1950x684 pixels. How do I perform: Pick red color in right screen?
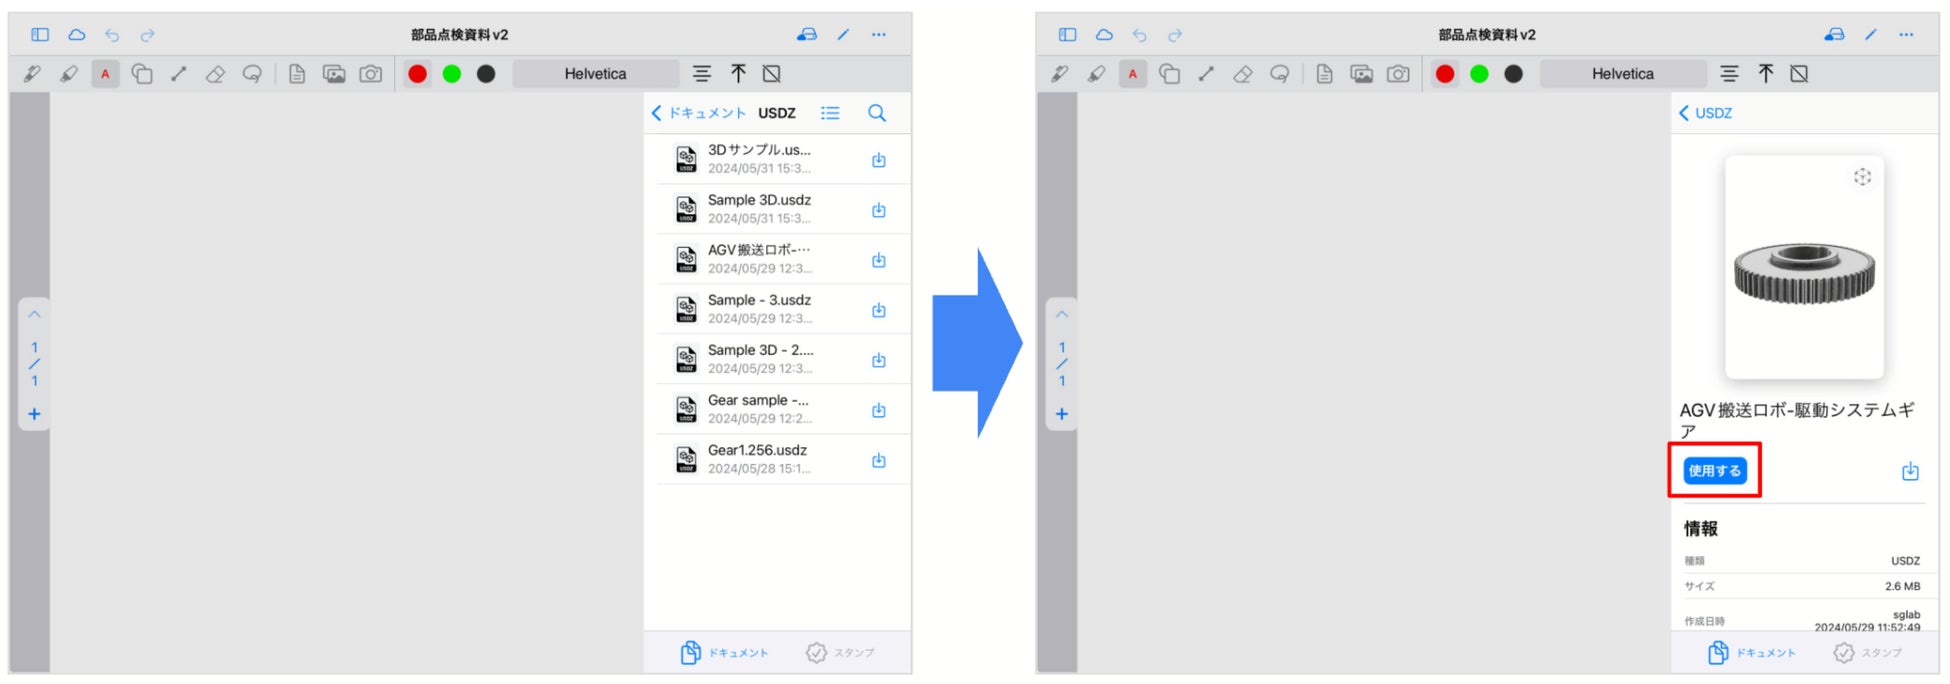[x=1445, y=74]
